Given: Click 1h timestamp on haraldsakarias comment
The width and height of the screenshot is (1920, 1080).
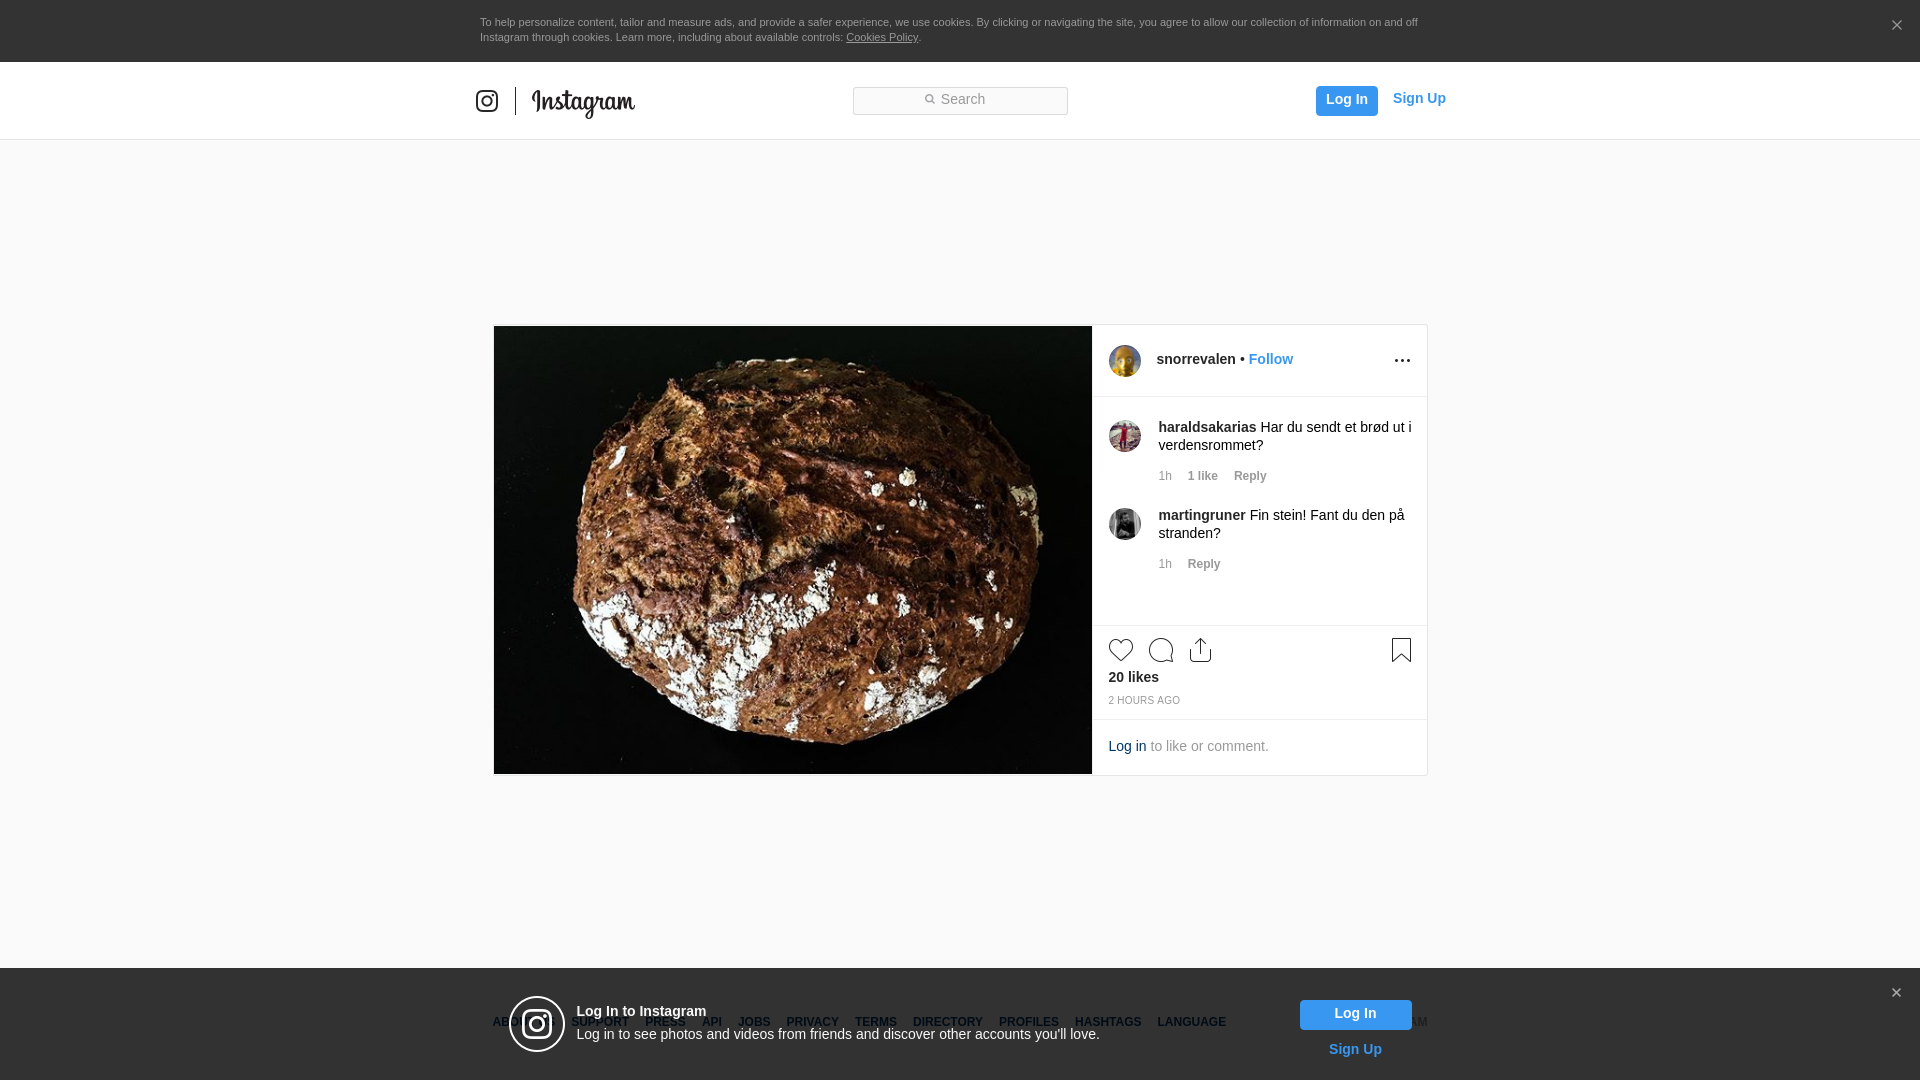Looking at the screenshot, I should coord(1165,476).
